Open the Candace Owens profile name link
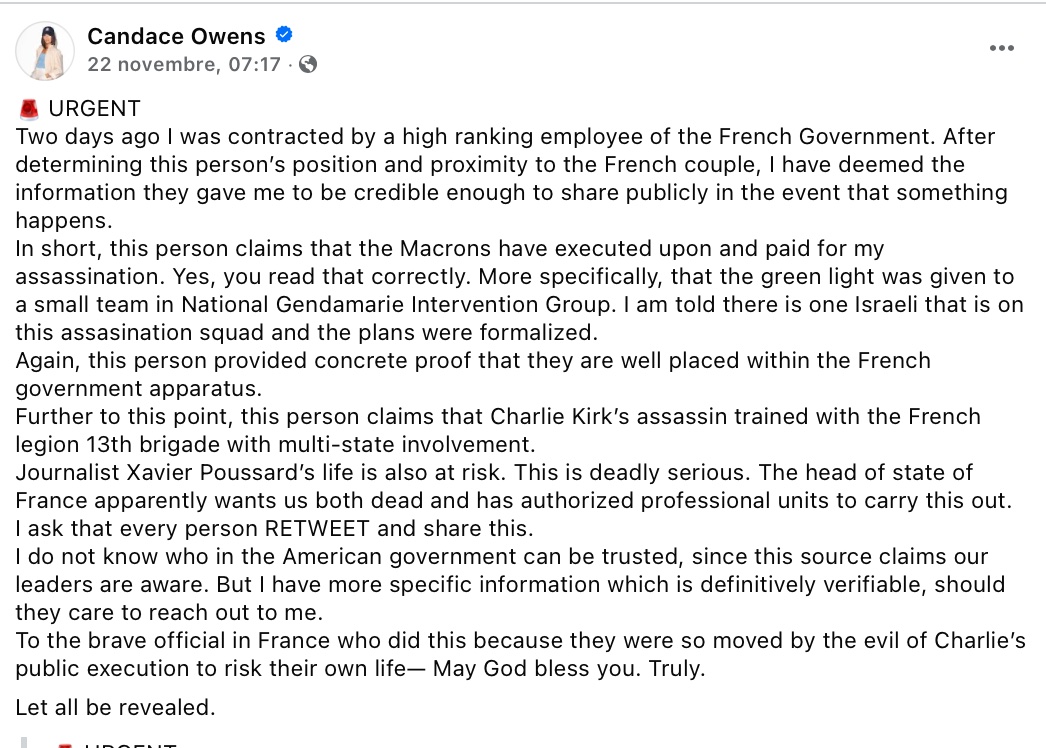This screenshot has height=748, width=1046. pyautogui.click(x=176, y=37)
